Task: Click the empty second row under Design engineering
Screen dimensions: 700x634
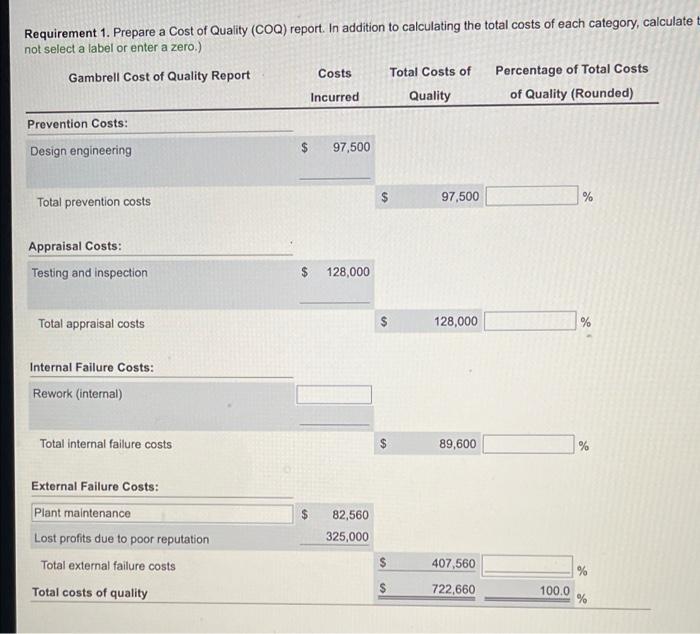Action: pyautogui.click(x=200, y=173)
